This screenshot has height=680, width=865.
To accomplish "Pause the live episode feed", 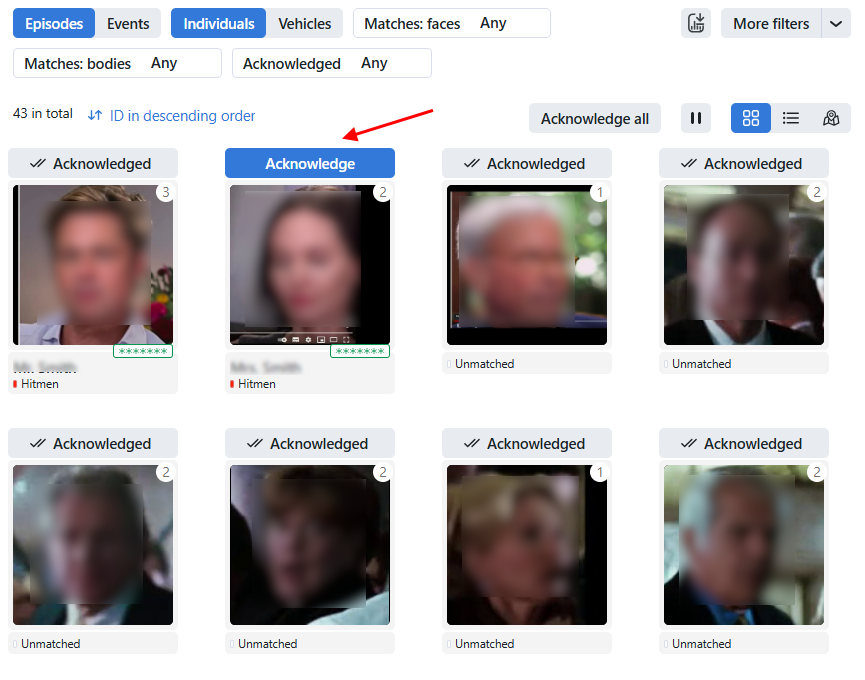I will [x=696, y=118].
